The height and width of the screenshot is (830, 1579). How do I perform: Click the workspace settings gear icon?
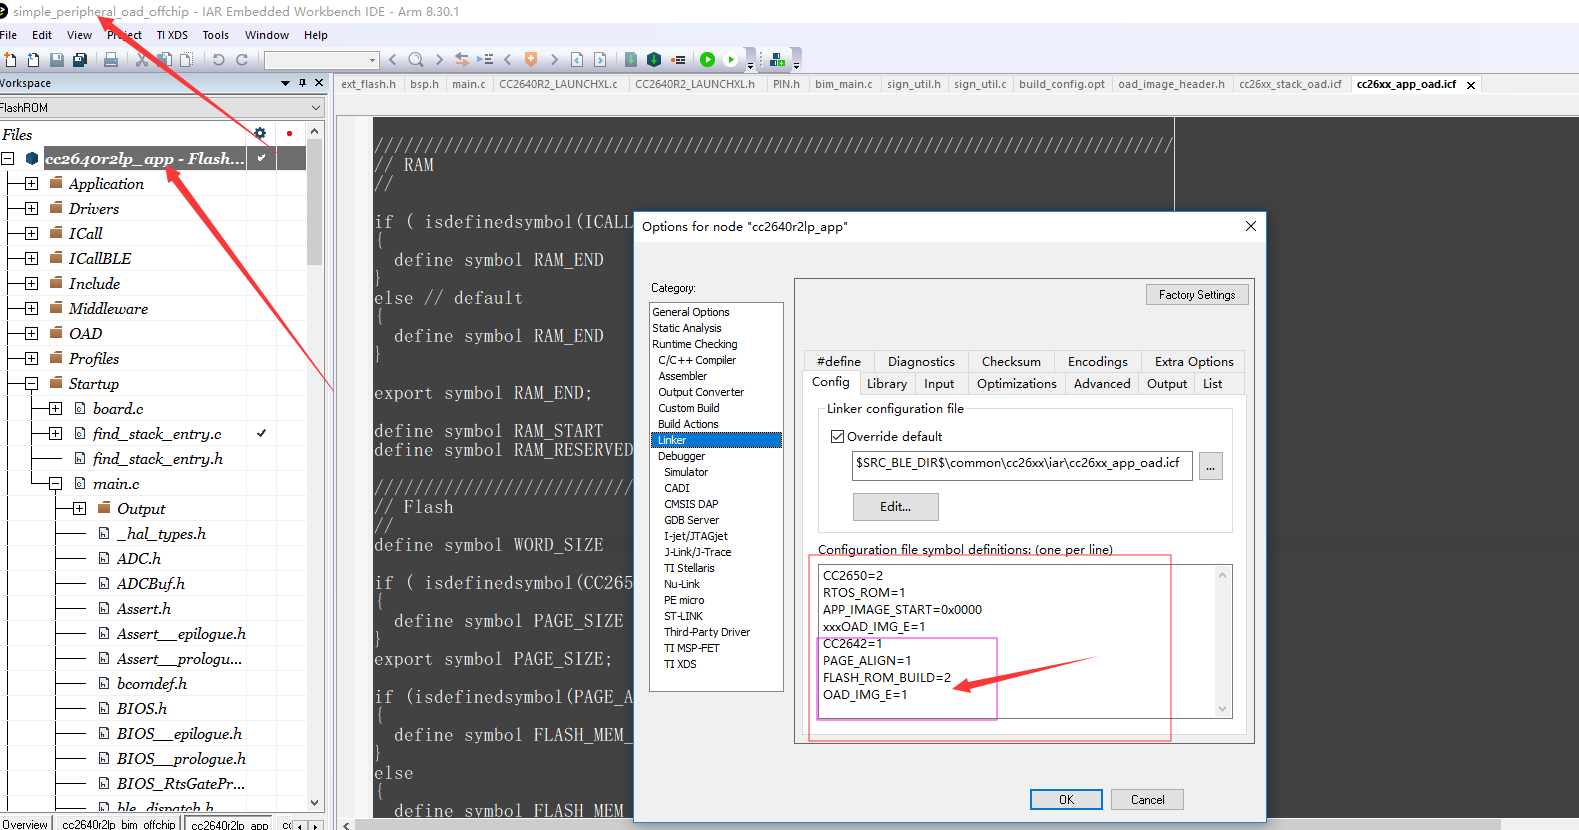260,133
